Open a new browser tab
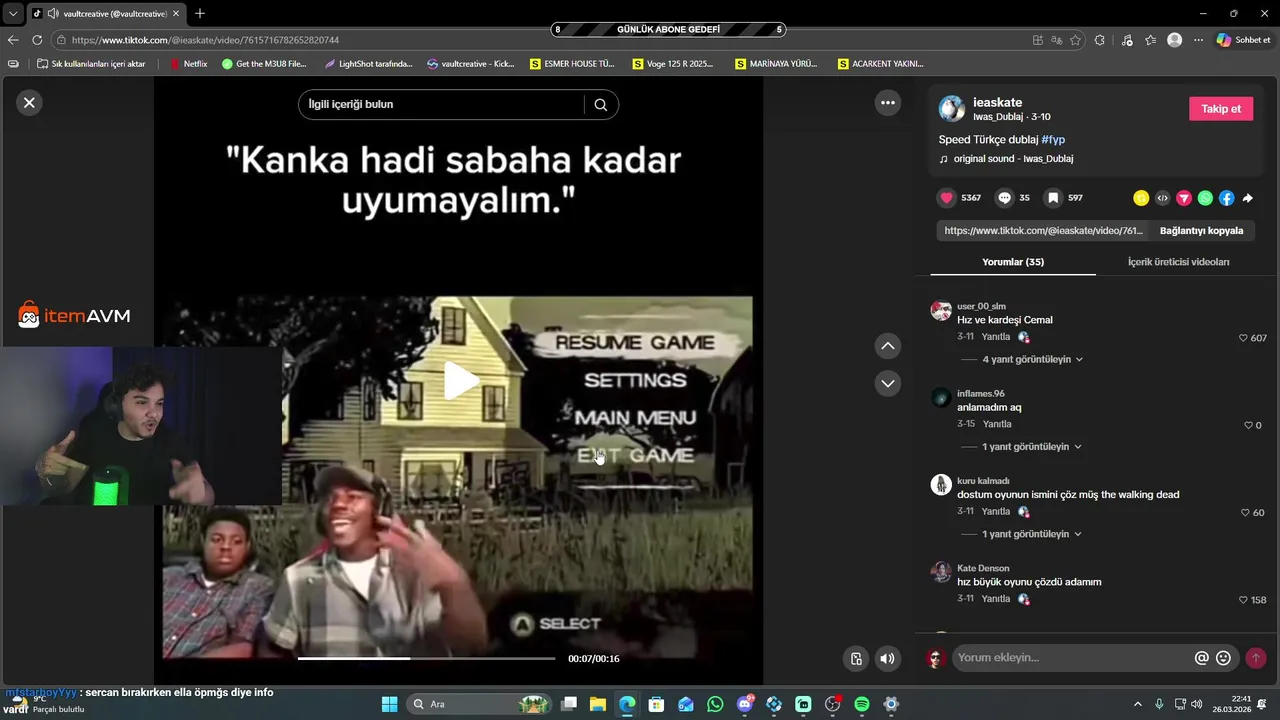This screenshot has height=720, width=1280. [x=200, y=13]
